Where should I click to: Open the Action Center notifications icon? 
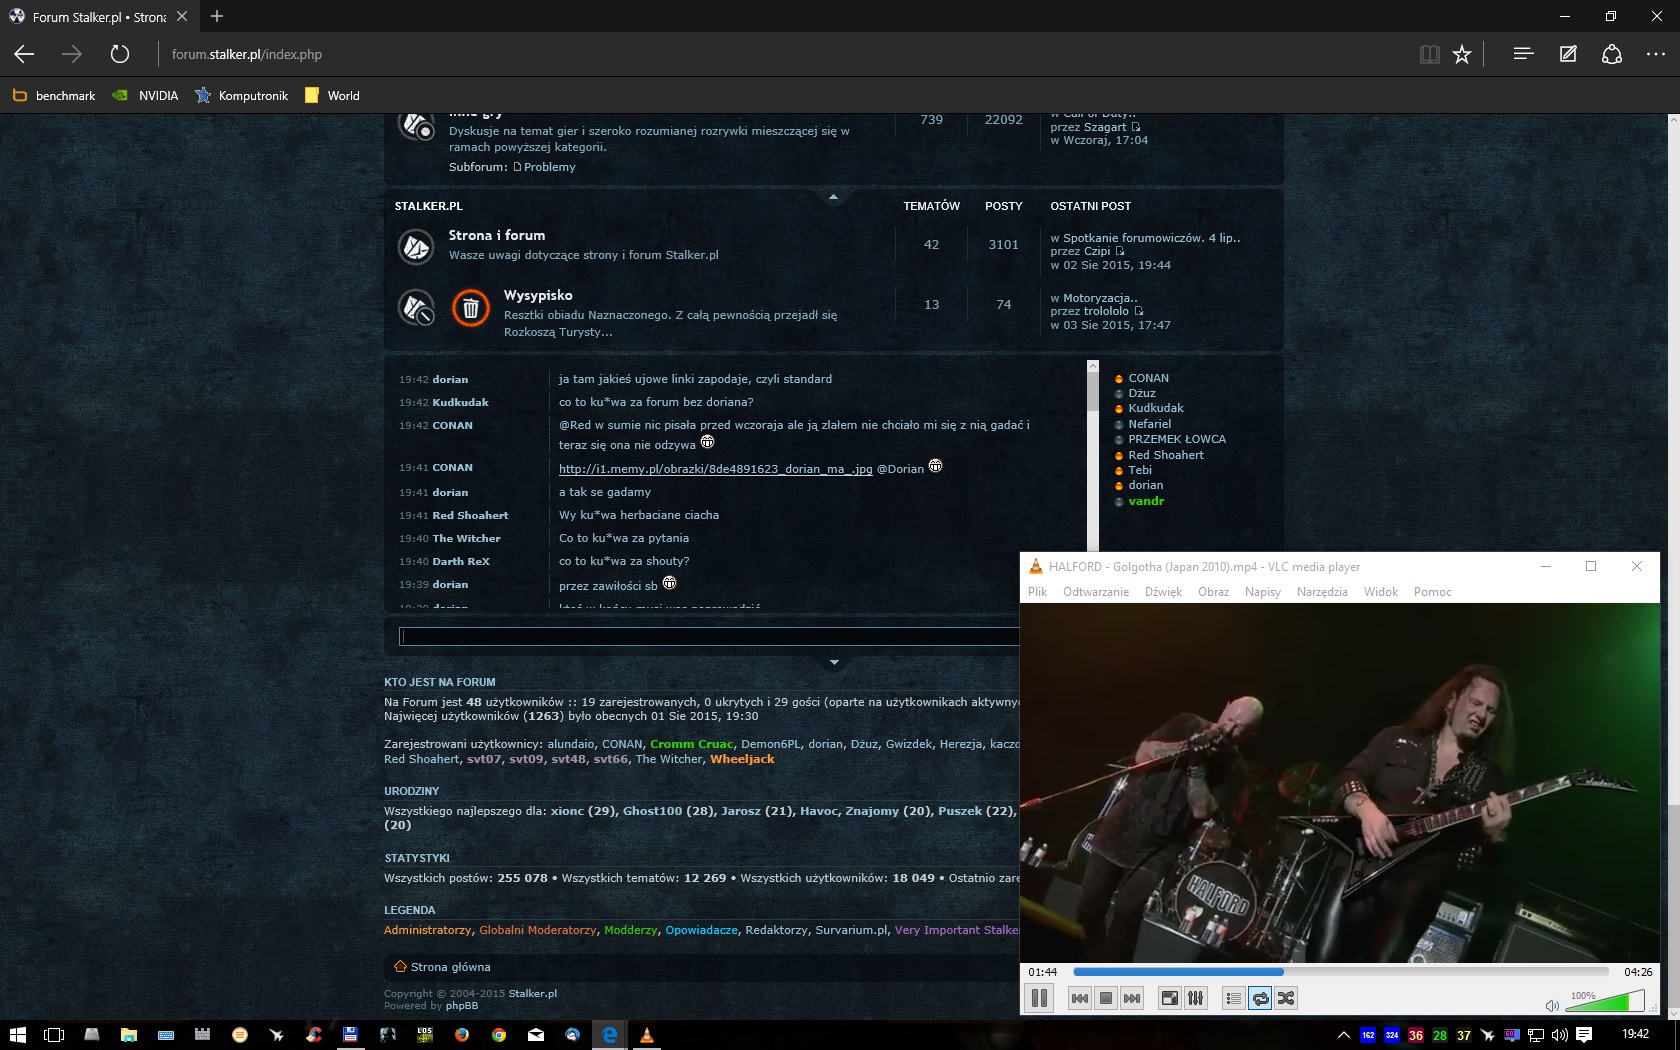[1584, 1035]
